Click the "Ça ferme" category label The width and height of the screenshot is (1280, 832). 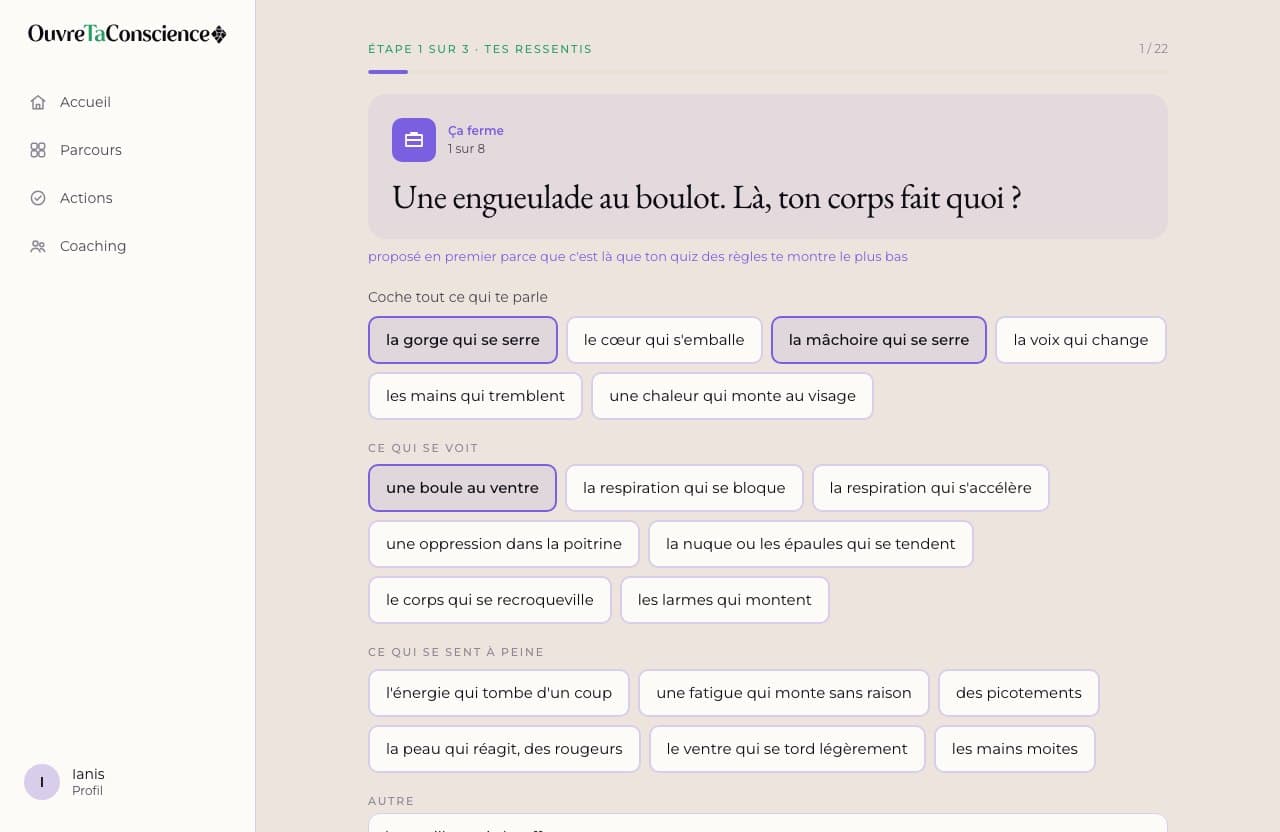(476, 131)
